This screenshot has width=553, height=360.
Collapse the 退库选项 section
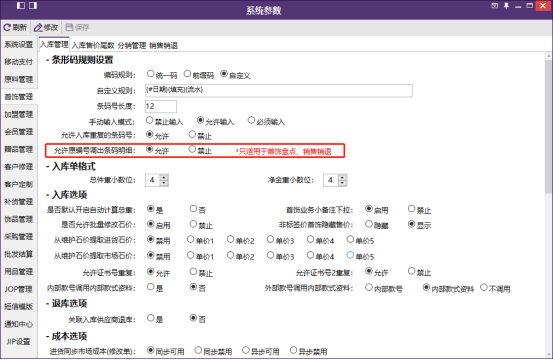click(x=47, y=304)
